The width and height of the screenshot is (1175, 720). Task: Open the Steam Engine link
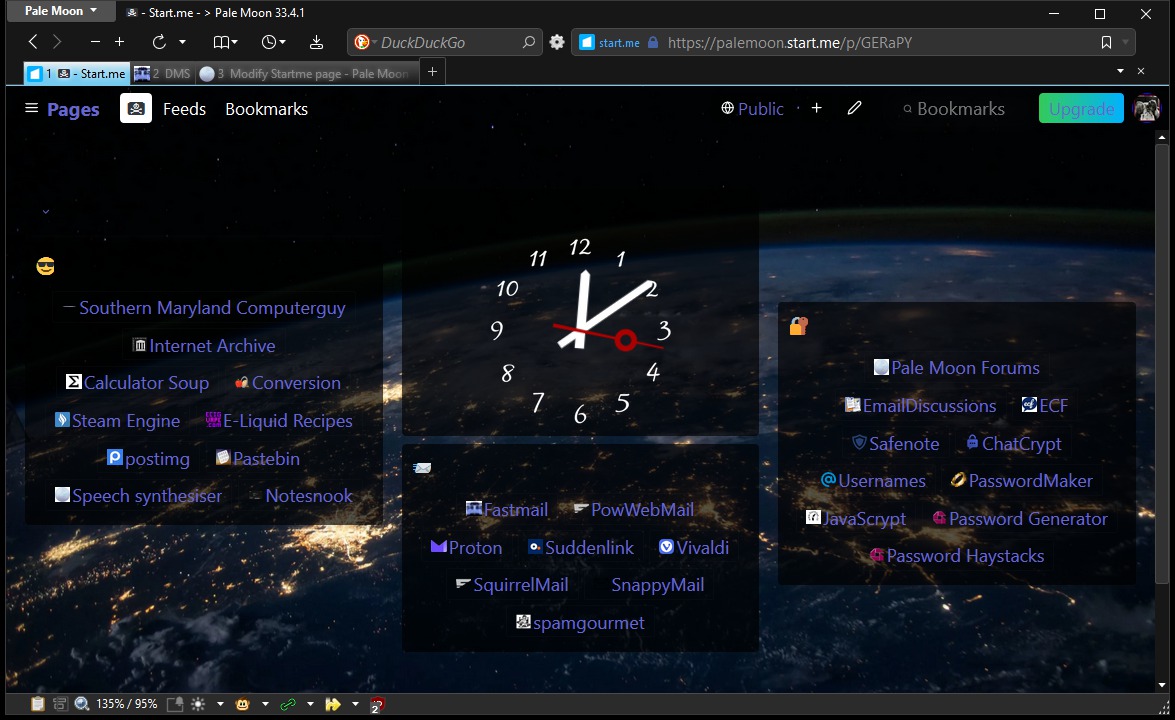[118, 421]
